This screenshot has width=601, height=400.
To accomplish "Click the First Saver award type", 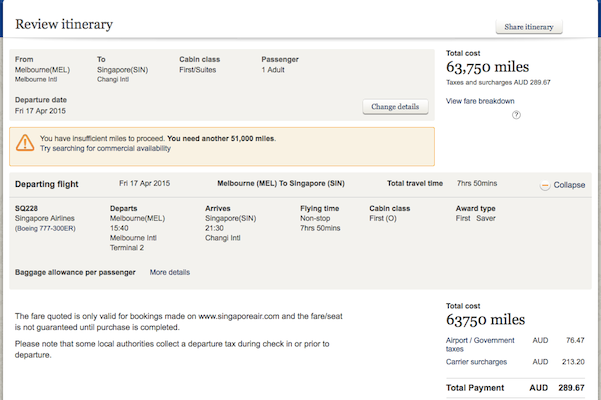I will [475, 218].
